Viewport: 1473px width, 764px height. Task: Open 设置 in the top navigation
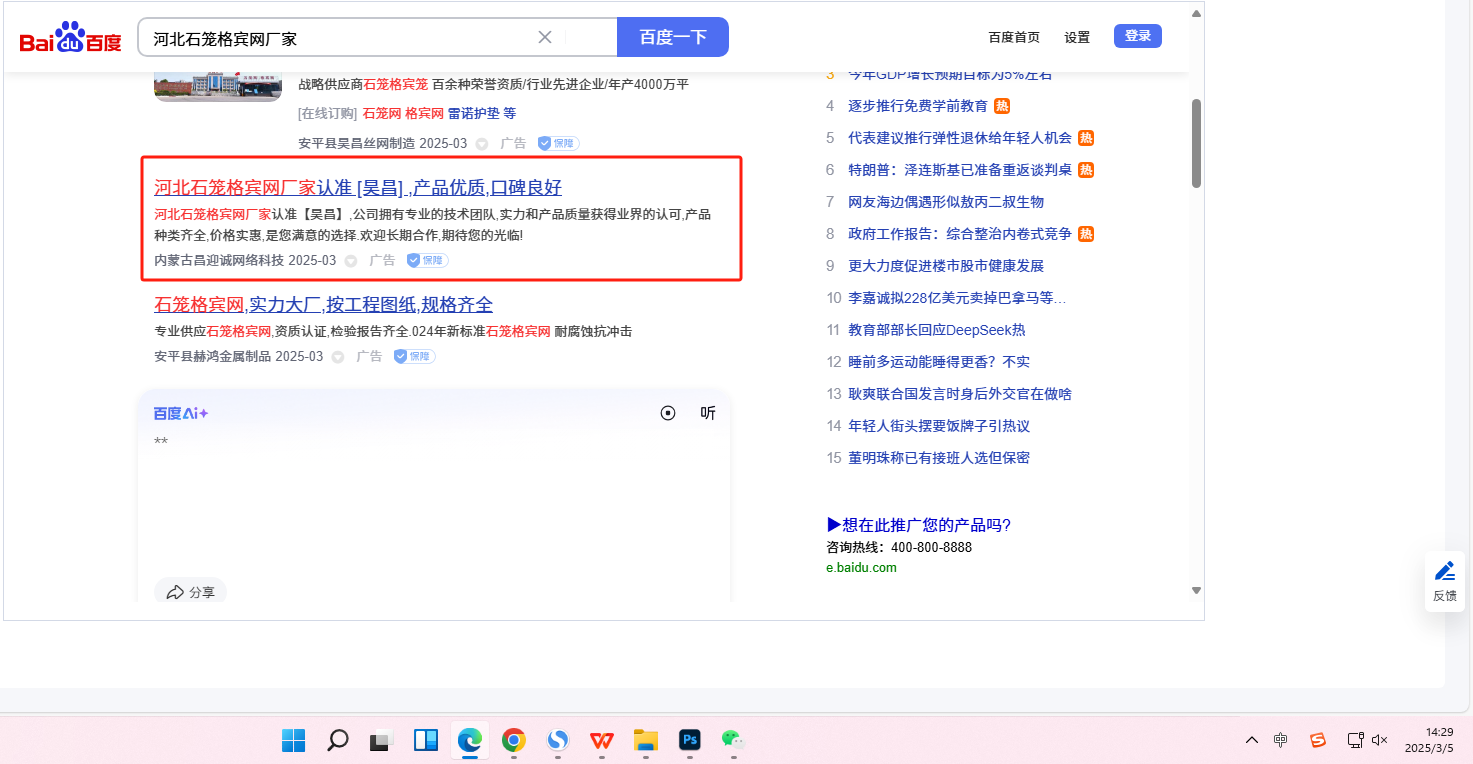[x=1077, y=37]
